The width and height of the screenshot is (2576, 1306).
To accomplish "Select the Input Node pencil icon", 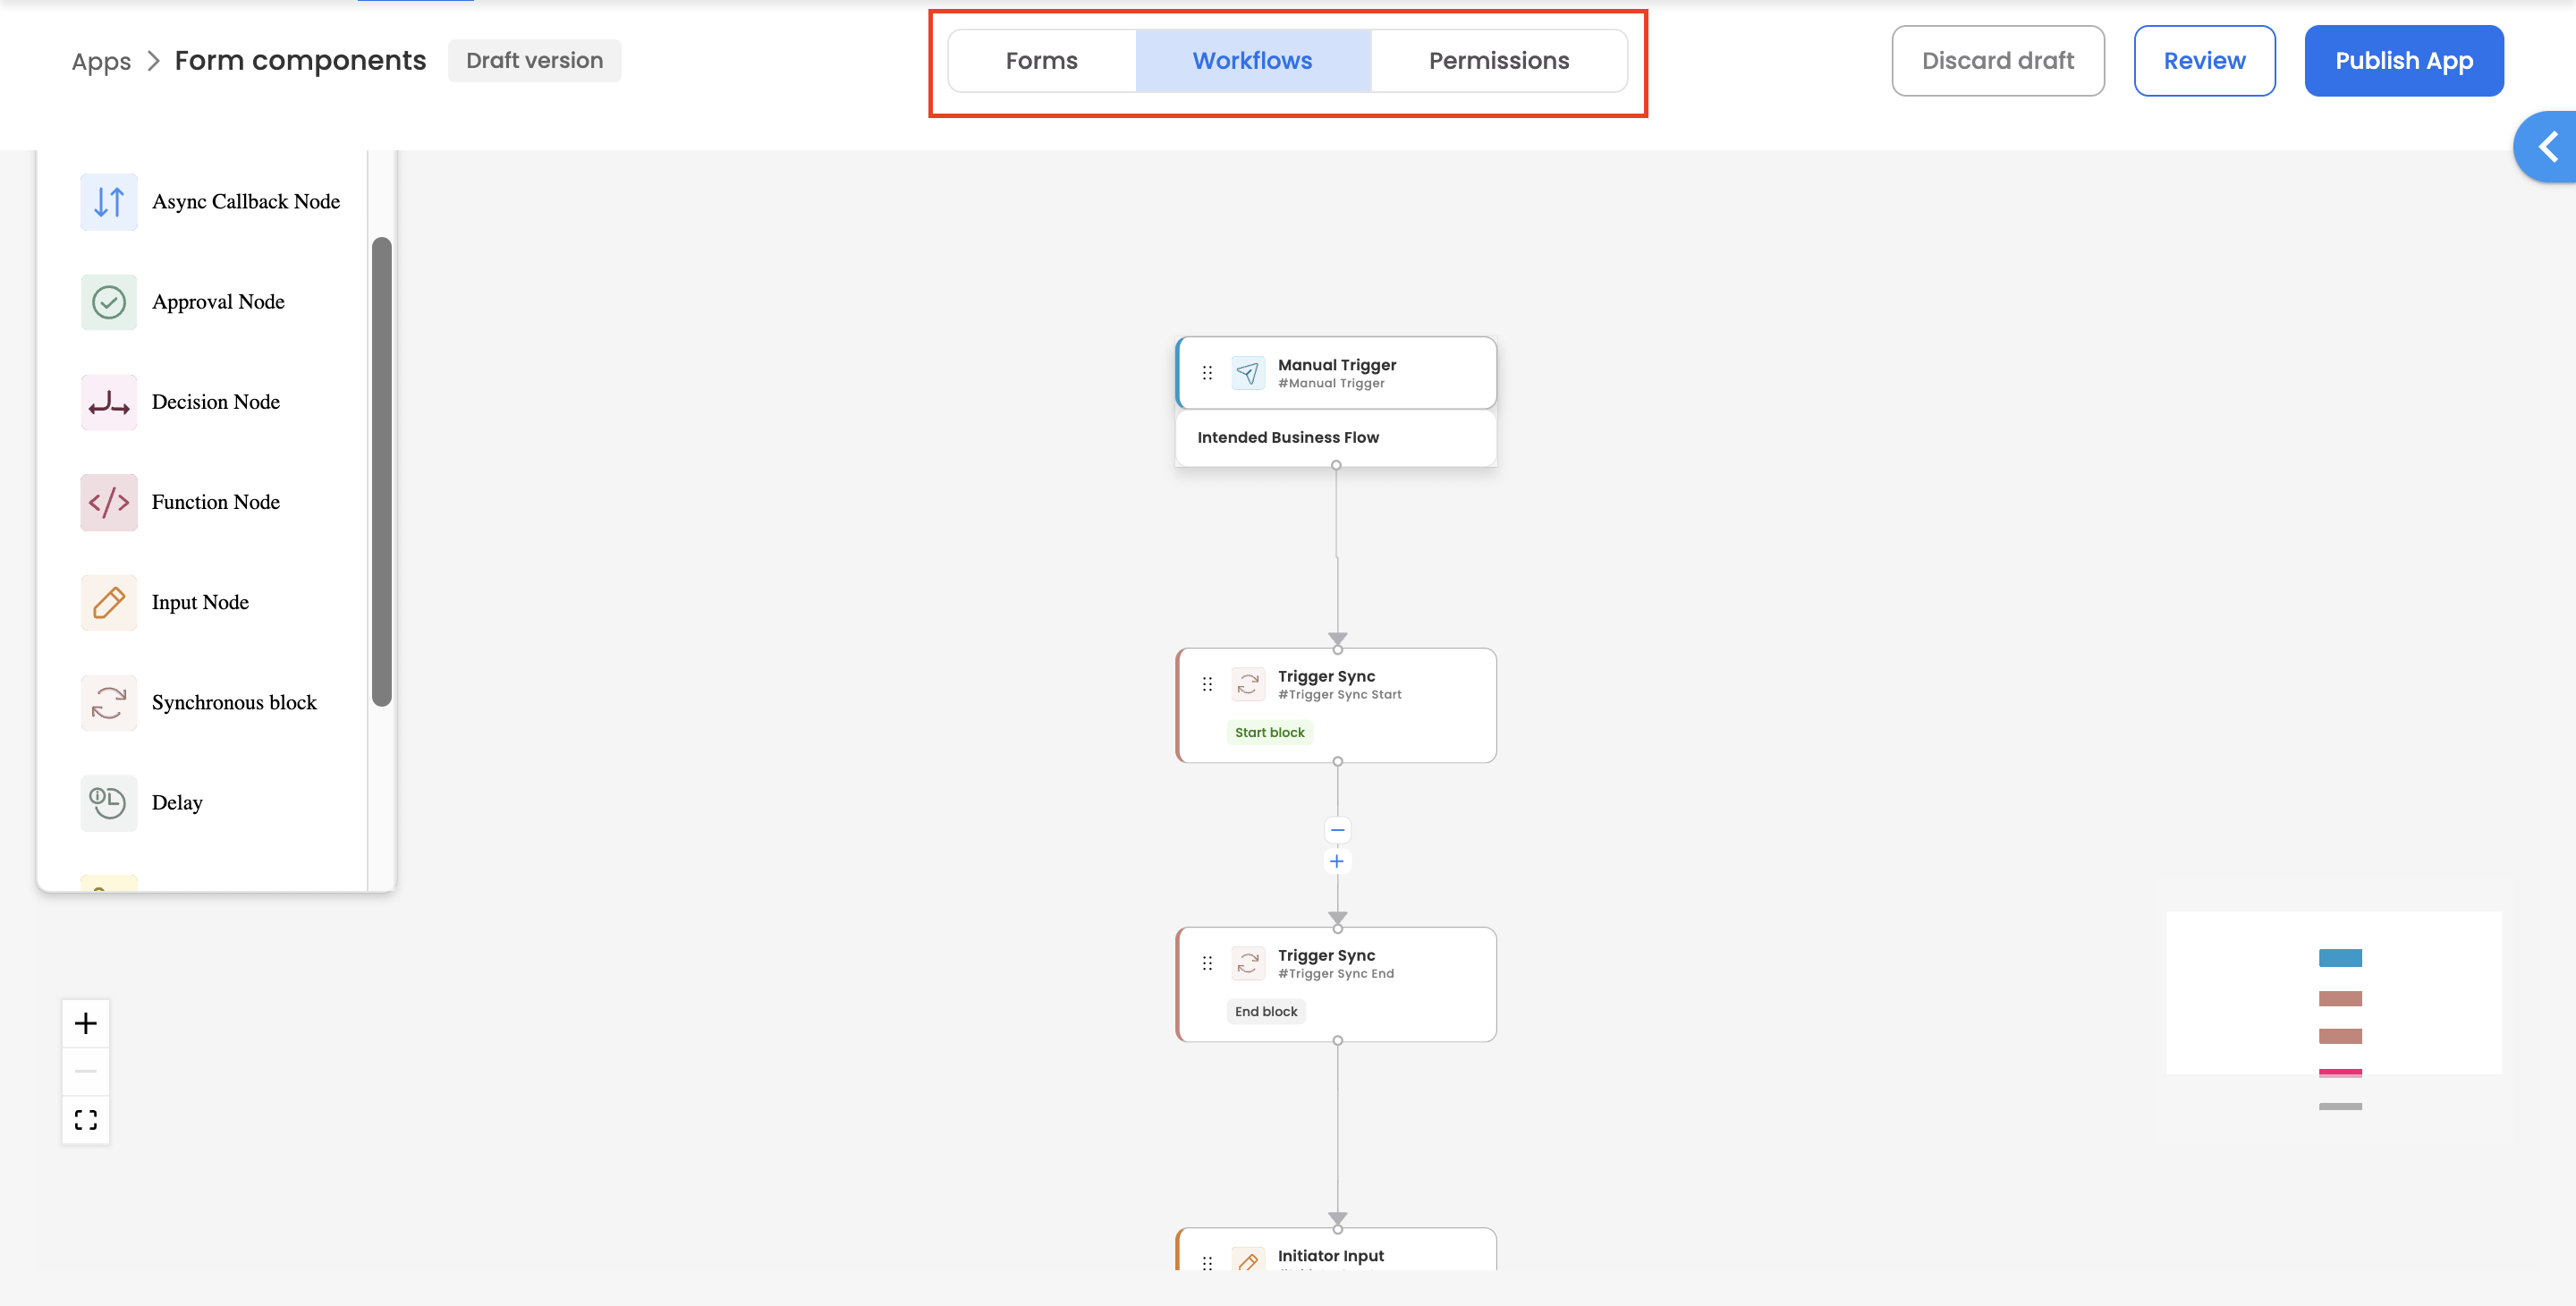I will pos(108,602).
